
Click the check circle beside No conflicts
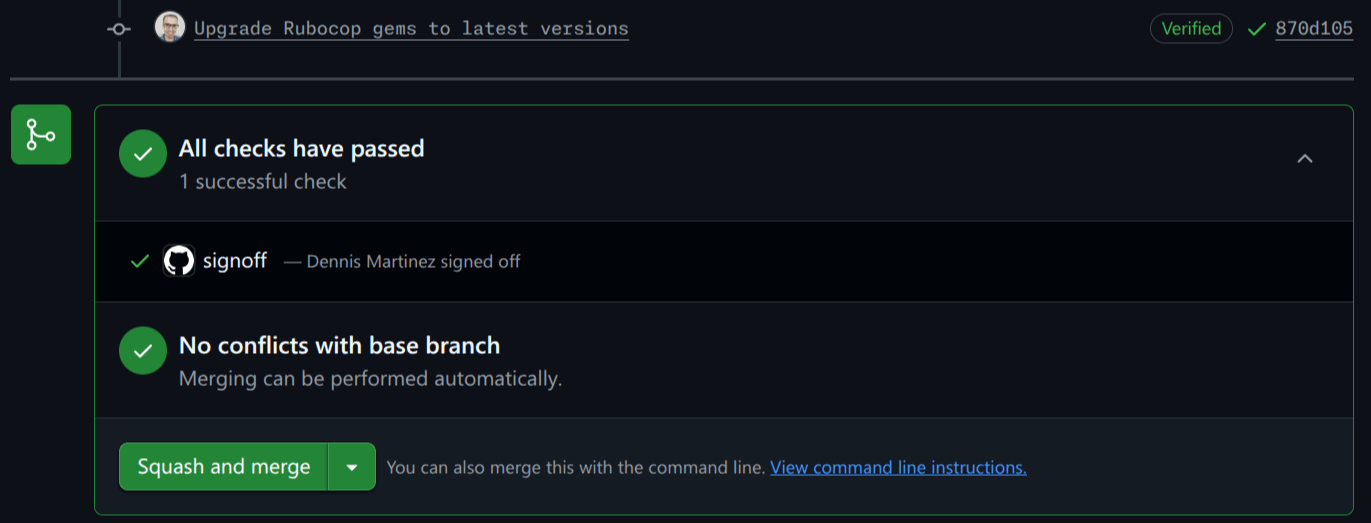tap(143, 351)
